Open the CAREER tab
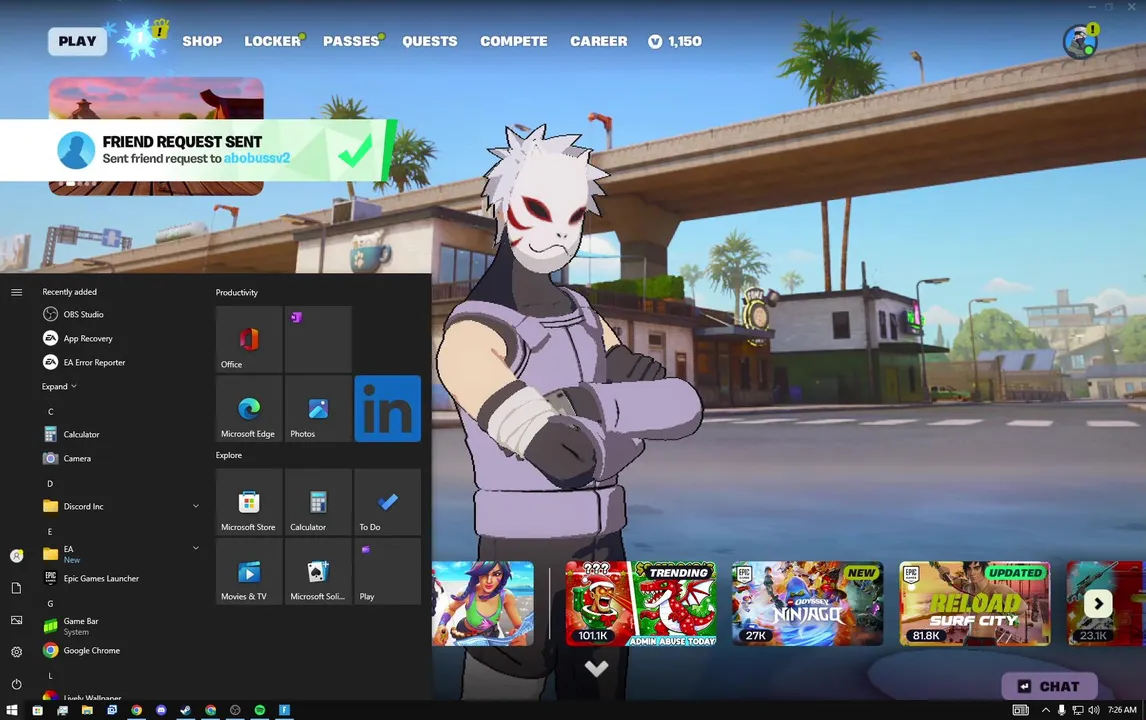 (x=599, y=42)
